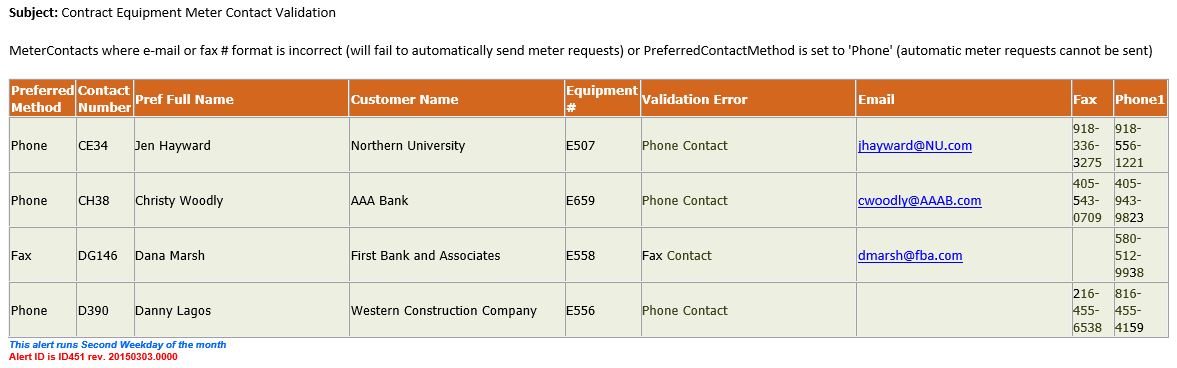Select the Phone1 column header
Viewport: 1177px width, 368px height.
tap(1140, 99)
